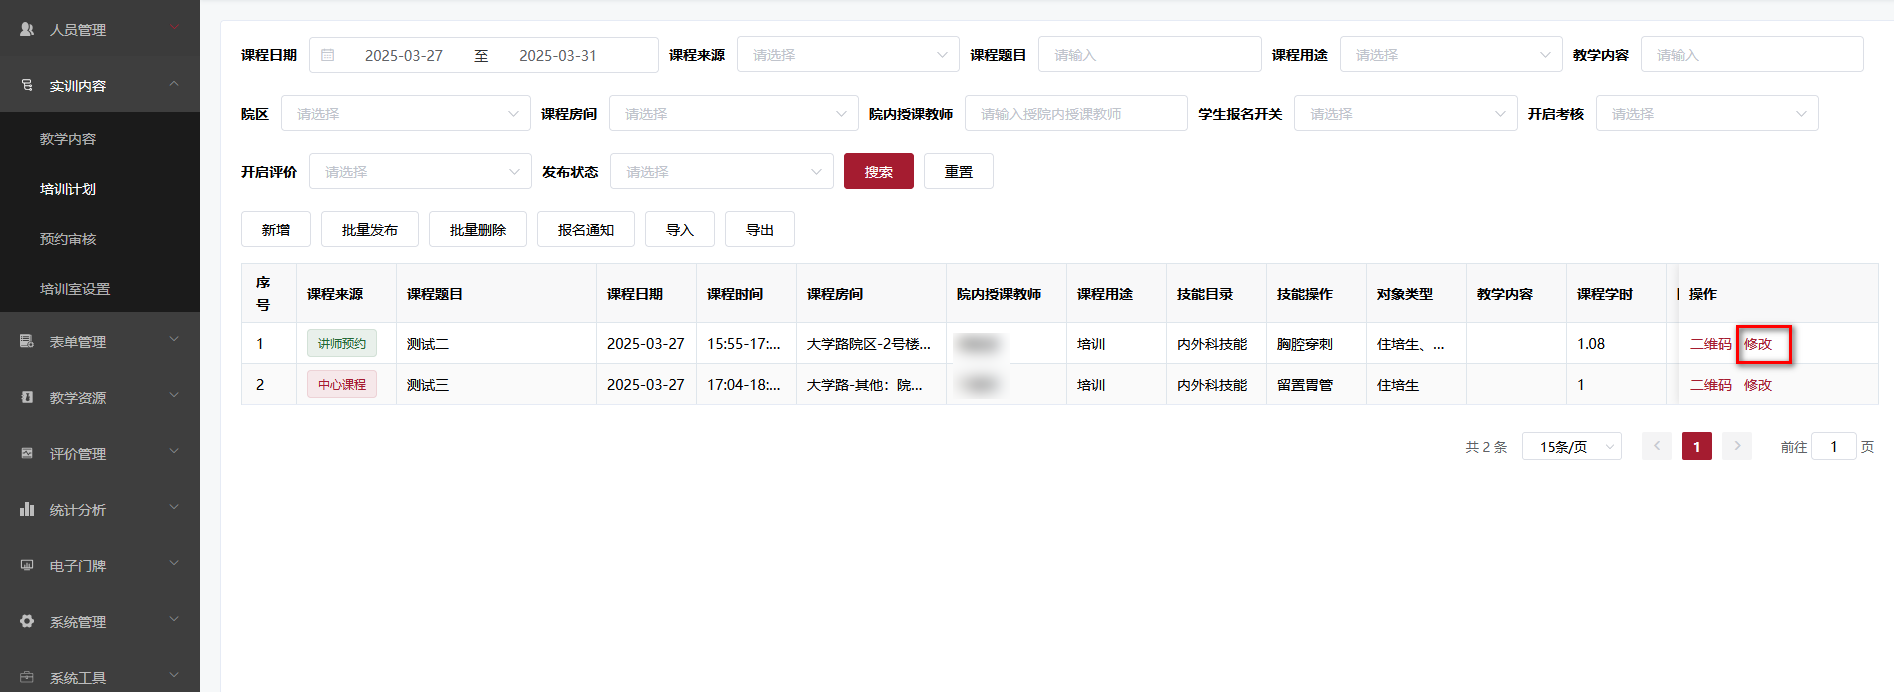1894x692 pixels.
Task: Click the 评价管理 sidebar icon
Action: pos(27,453)
